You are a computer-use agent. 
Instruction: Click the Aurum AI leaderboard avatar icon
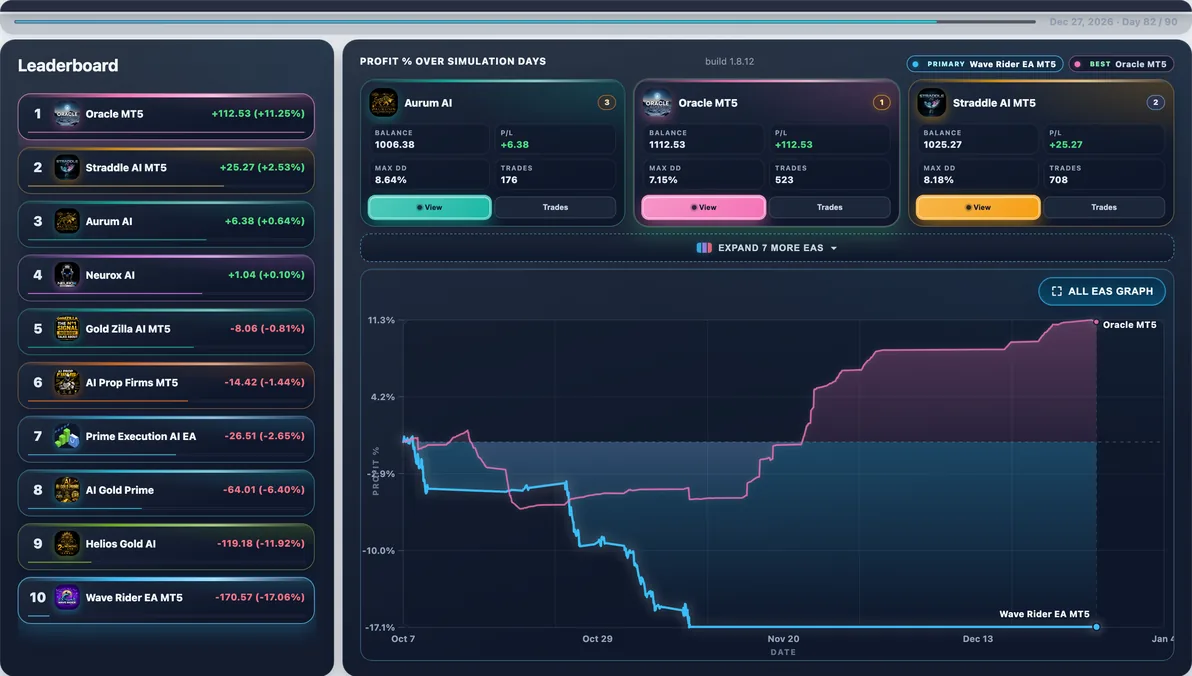pos(67,221)
